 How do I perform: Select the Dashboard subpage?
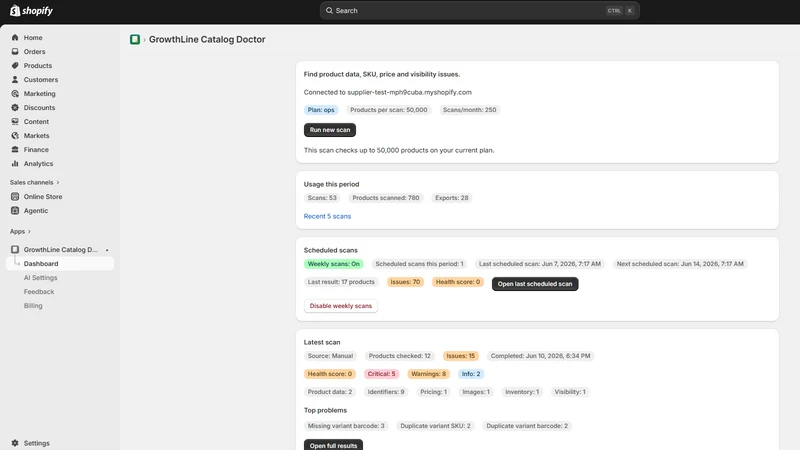60,264
